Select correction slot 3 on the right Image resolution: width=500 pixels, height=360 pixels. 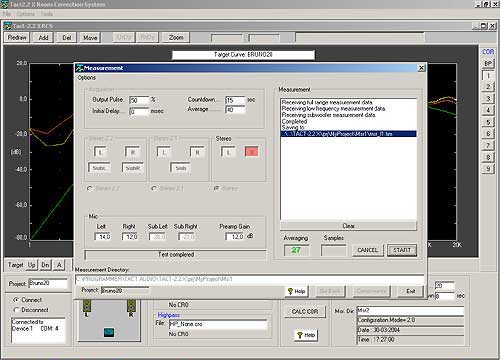tap(488, 98)
